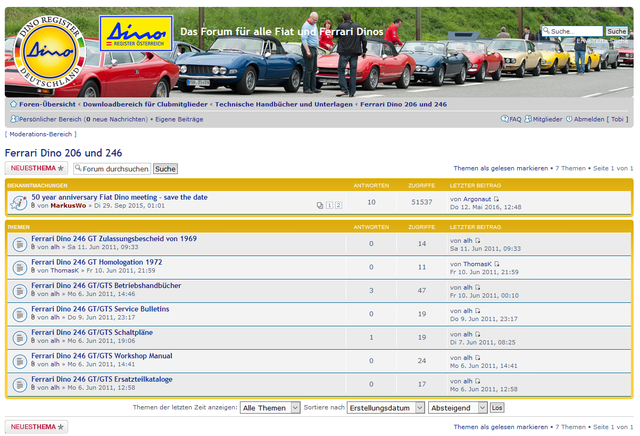
Task: Click the Forum durchsuchen search field
Action: click(115, 169)
